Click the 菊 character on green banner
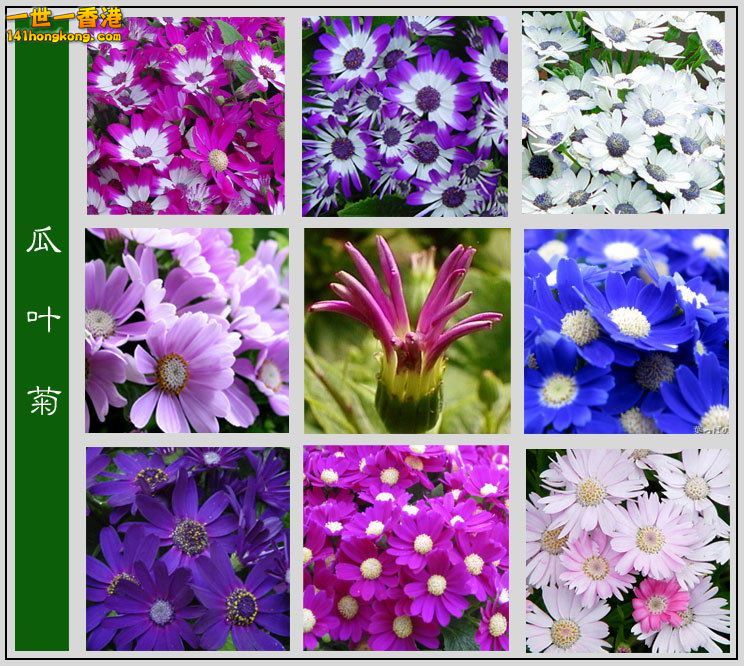The height and width of the screenshot is (666, 744). click(43, 400)
